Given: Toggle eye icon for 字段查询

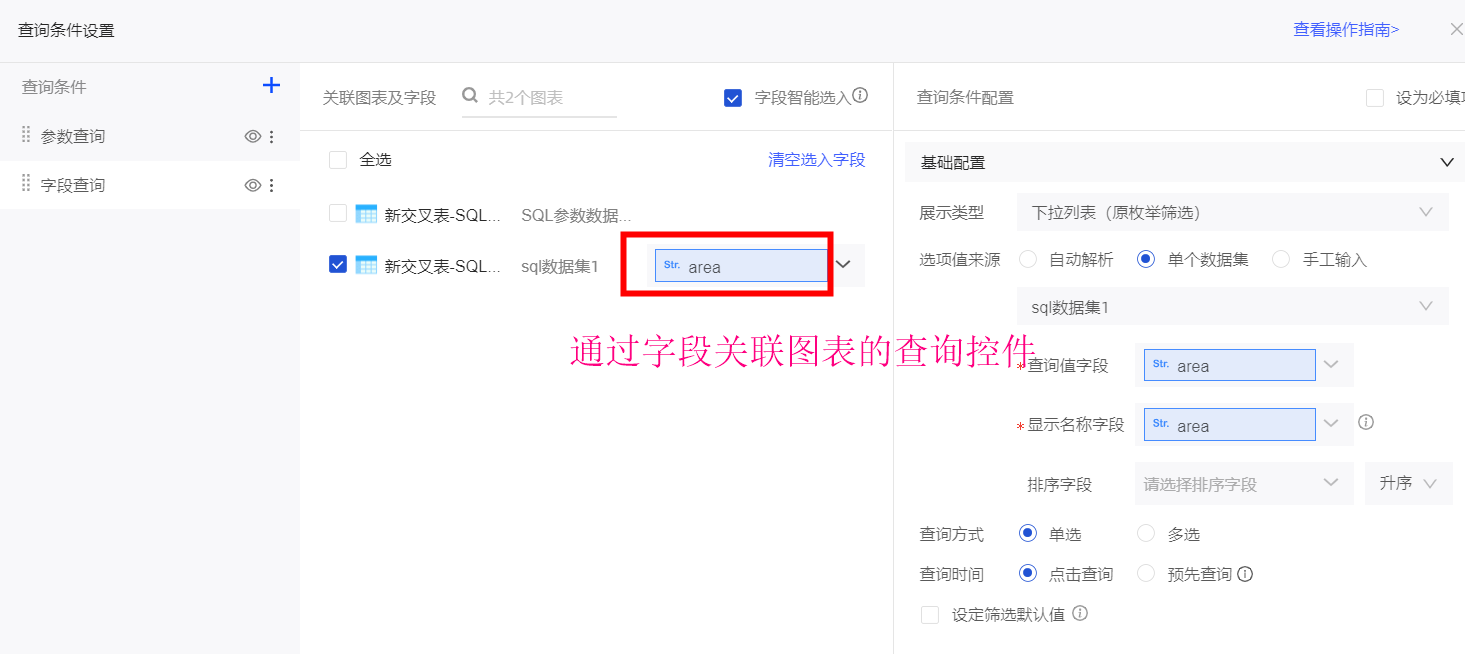Looking at the screenshot, I should click(x=253, y=186).
